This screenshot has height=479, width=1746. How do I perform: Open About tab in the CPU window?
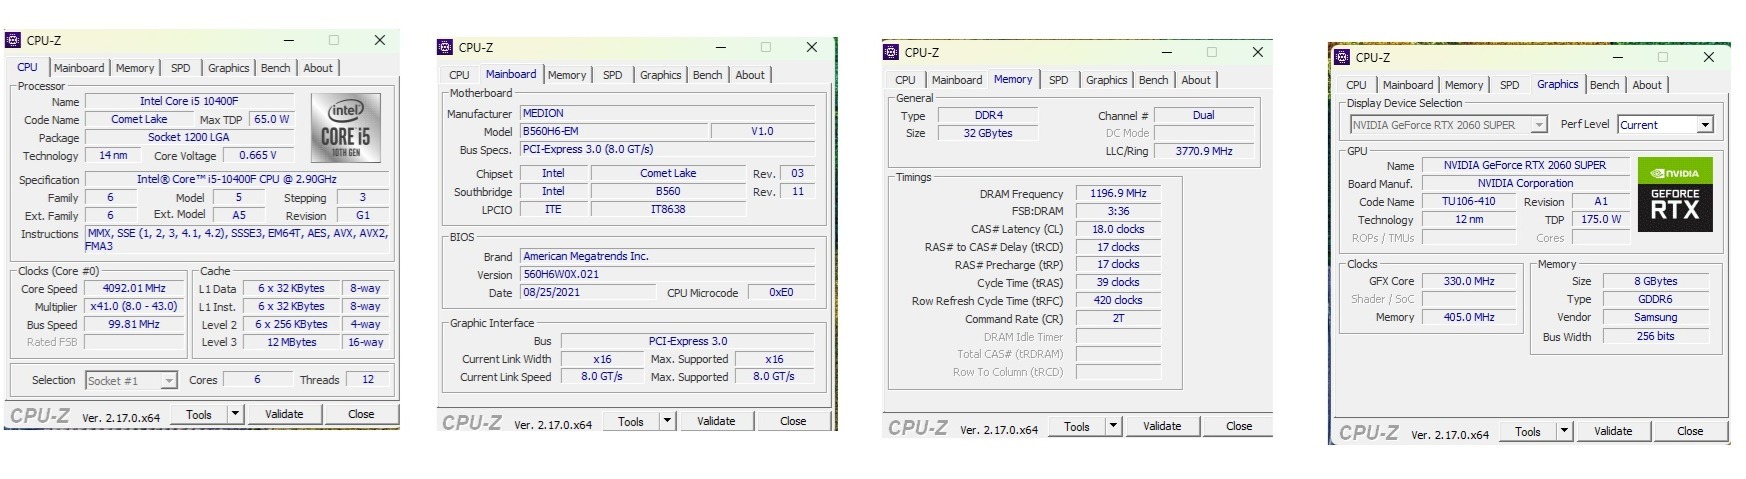[x=318, y=68]
